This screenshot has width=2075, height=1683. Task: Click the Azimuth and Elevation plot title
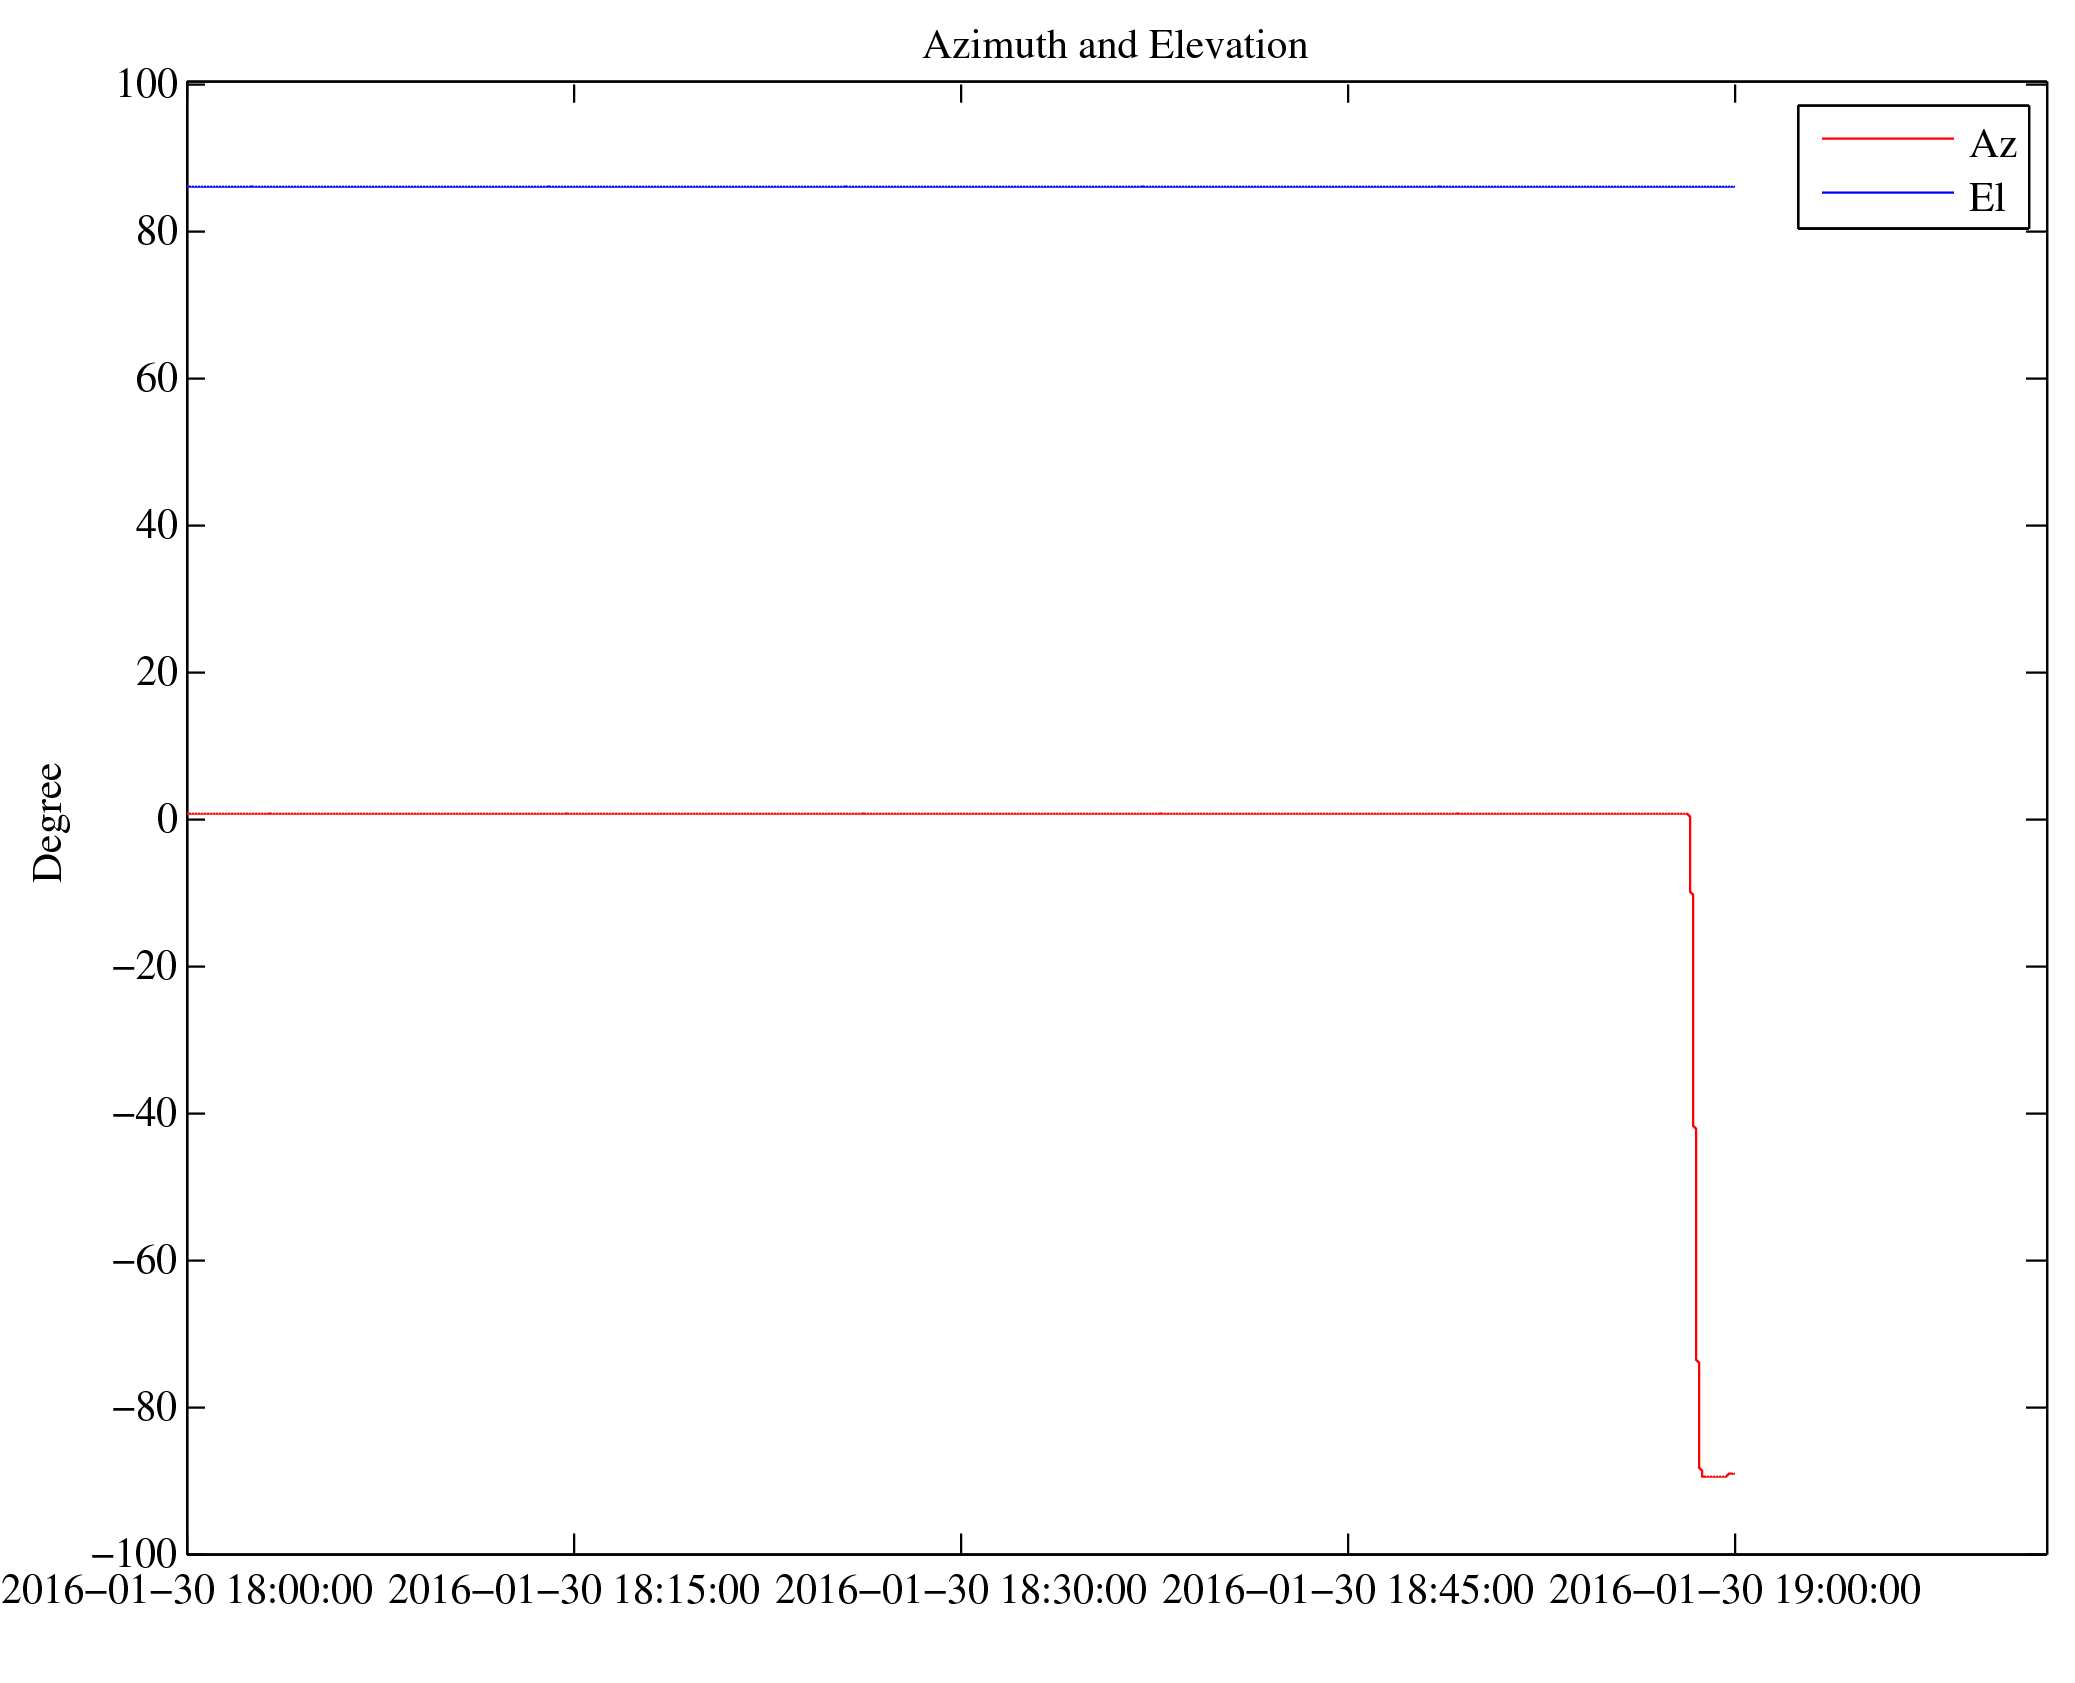[x=1114, y=45]
